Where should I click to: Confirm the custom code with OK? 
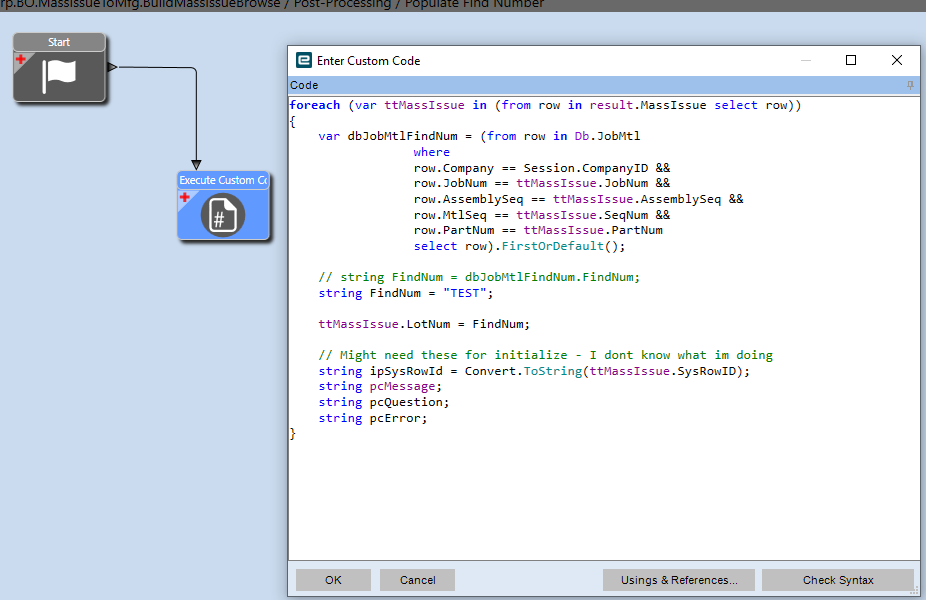333,580
